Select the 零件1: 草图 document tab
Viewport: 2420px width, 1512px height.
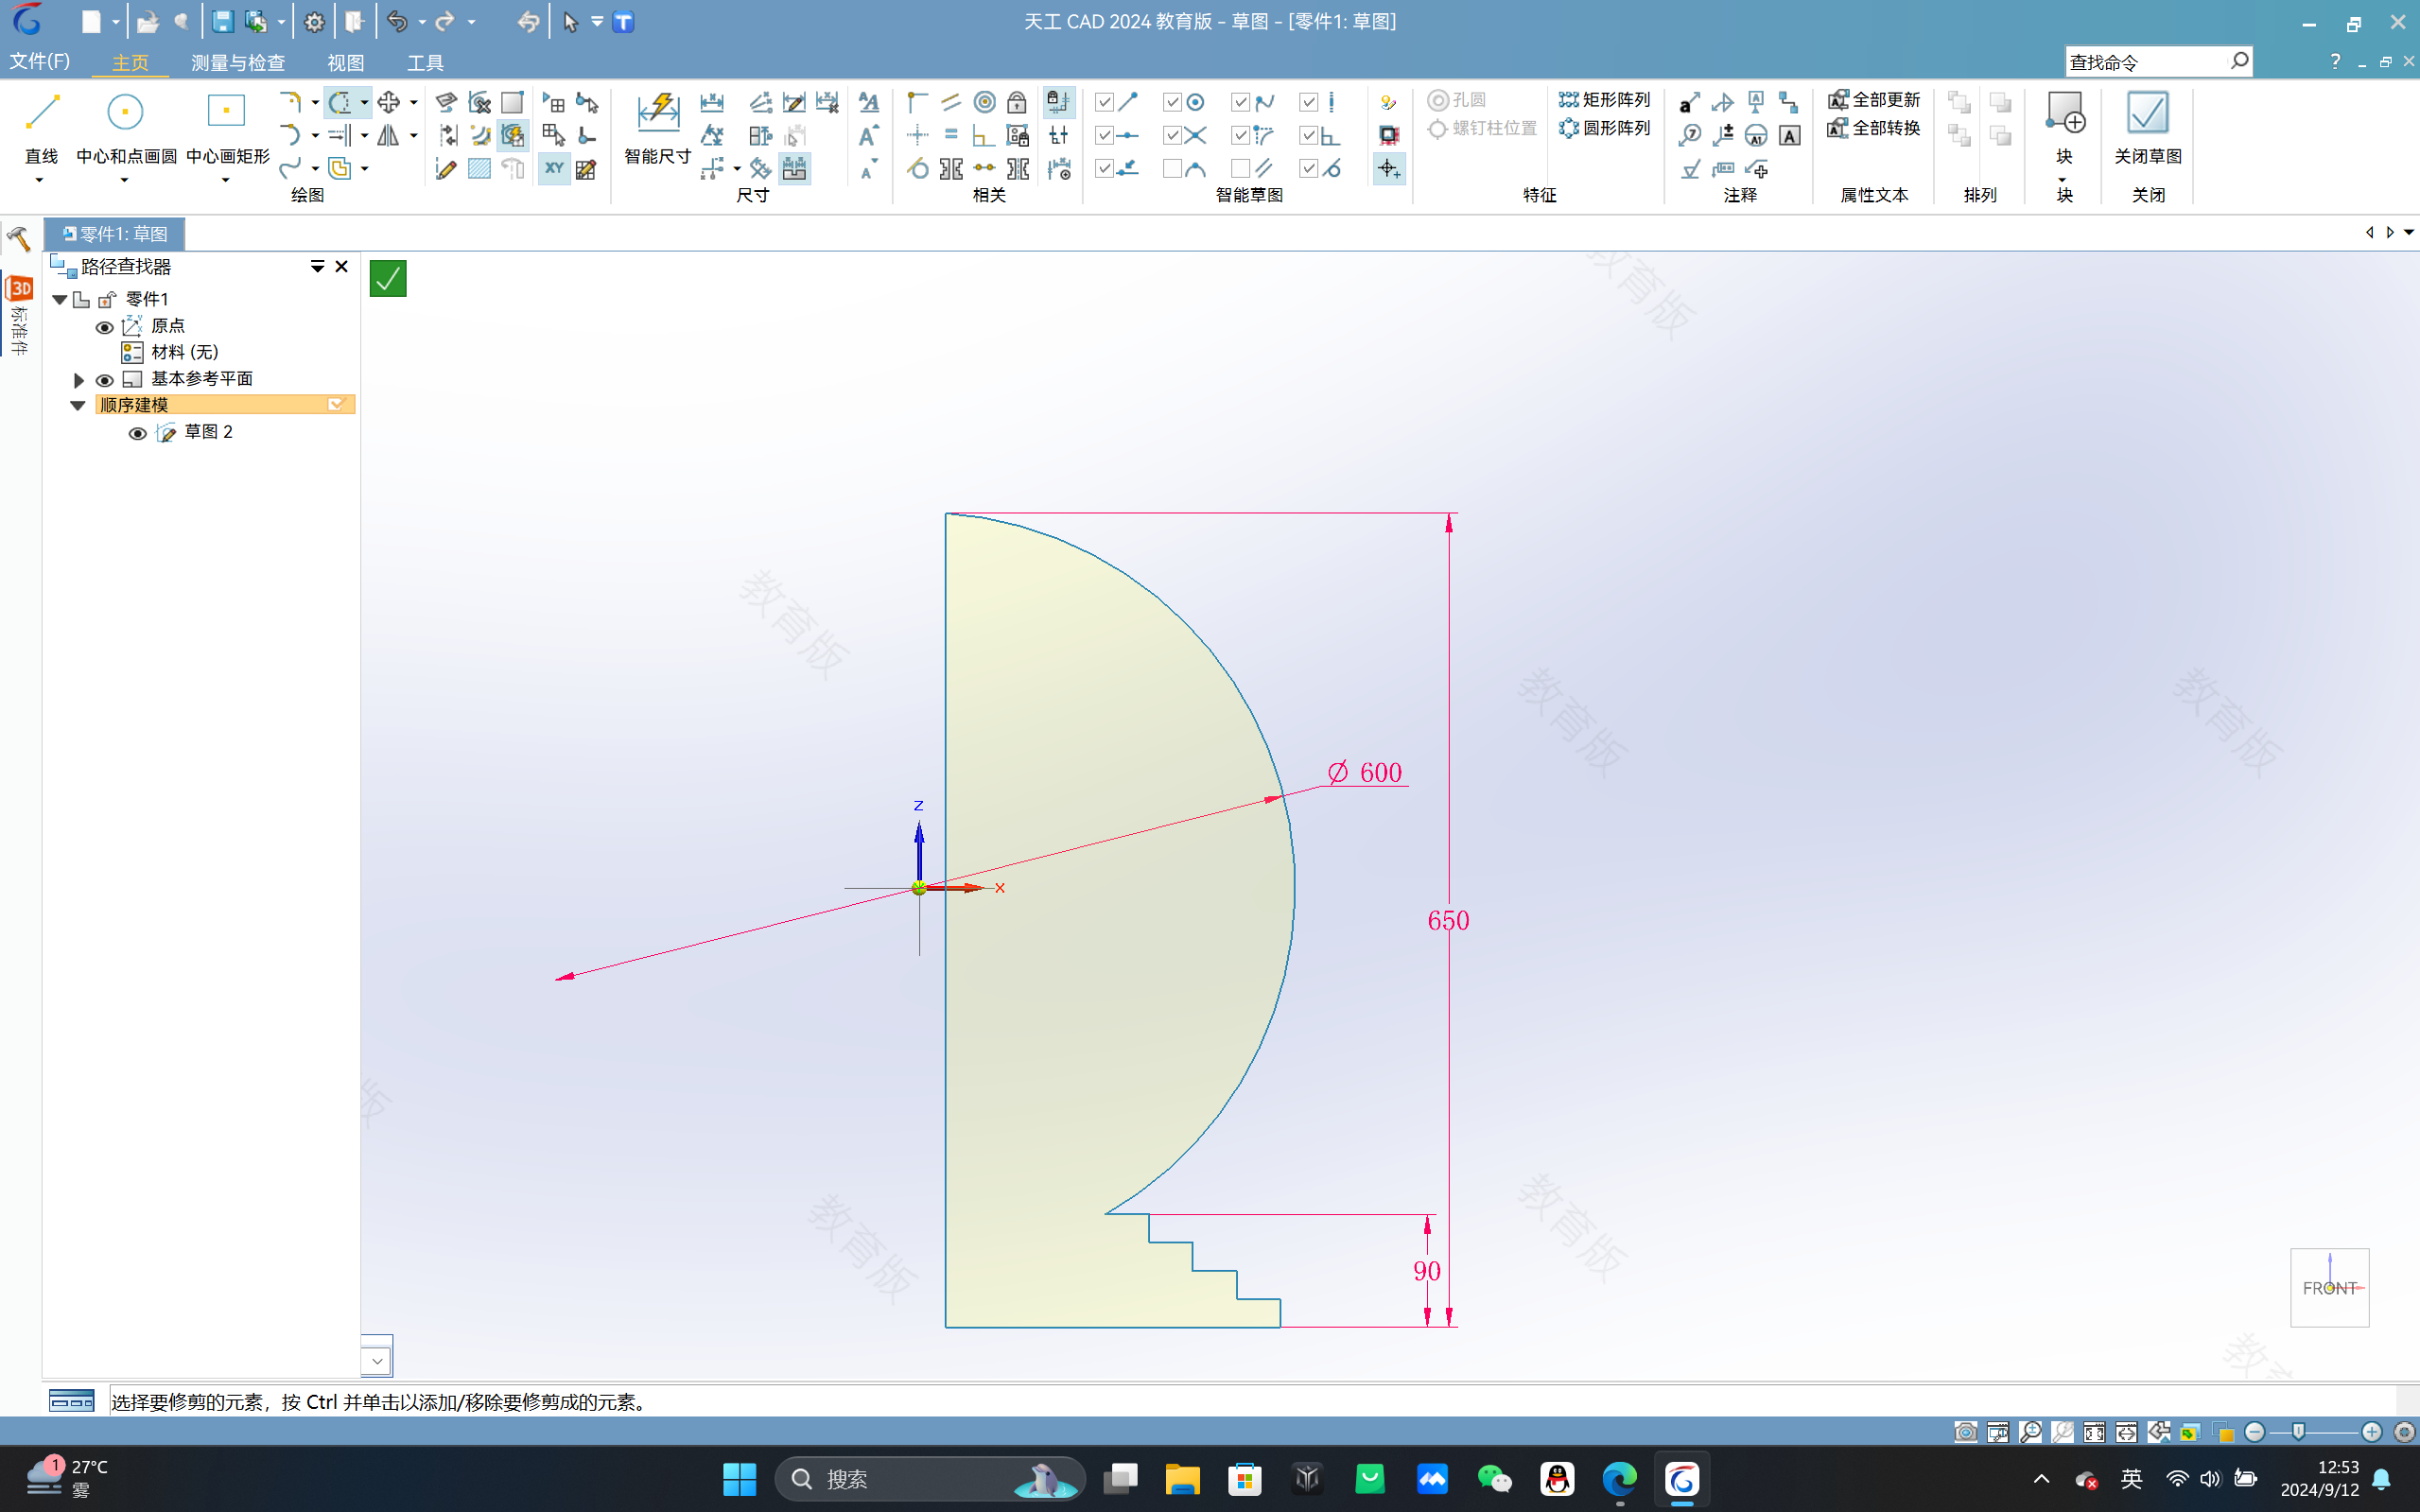click(x=115, y=234)
